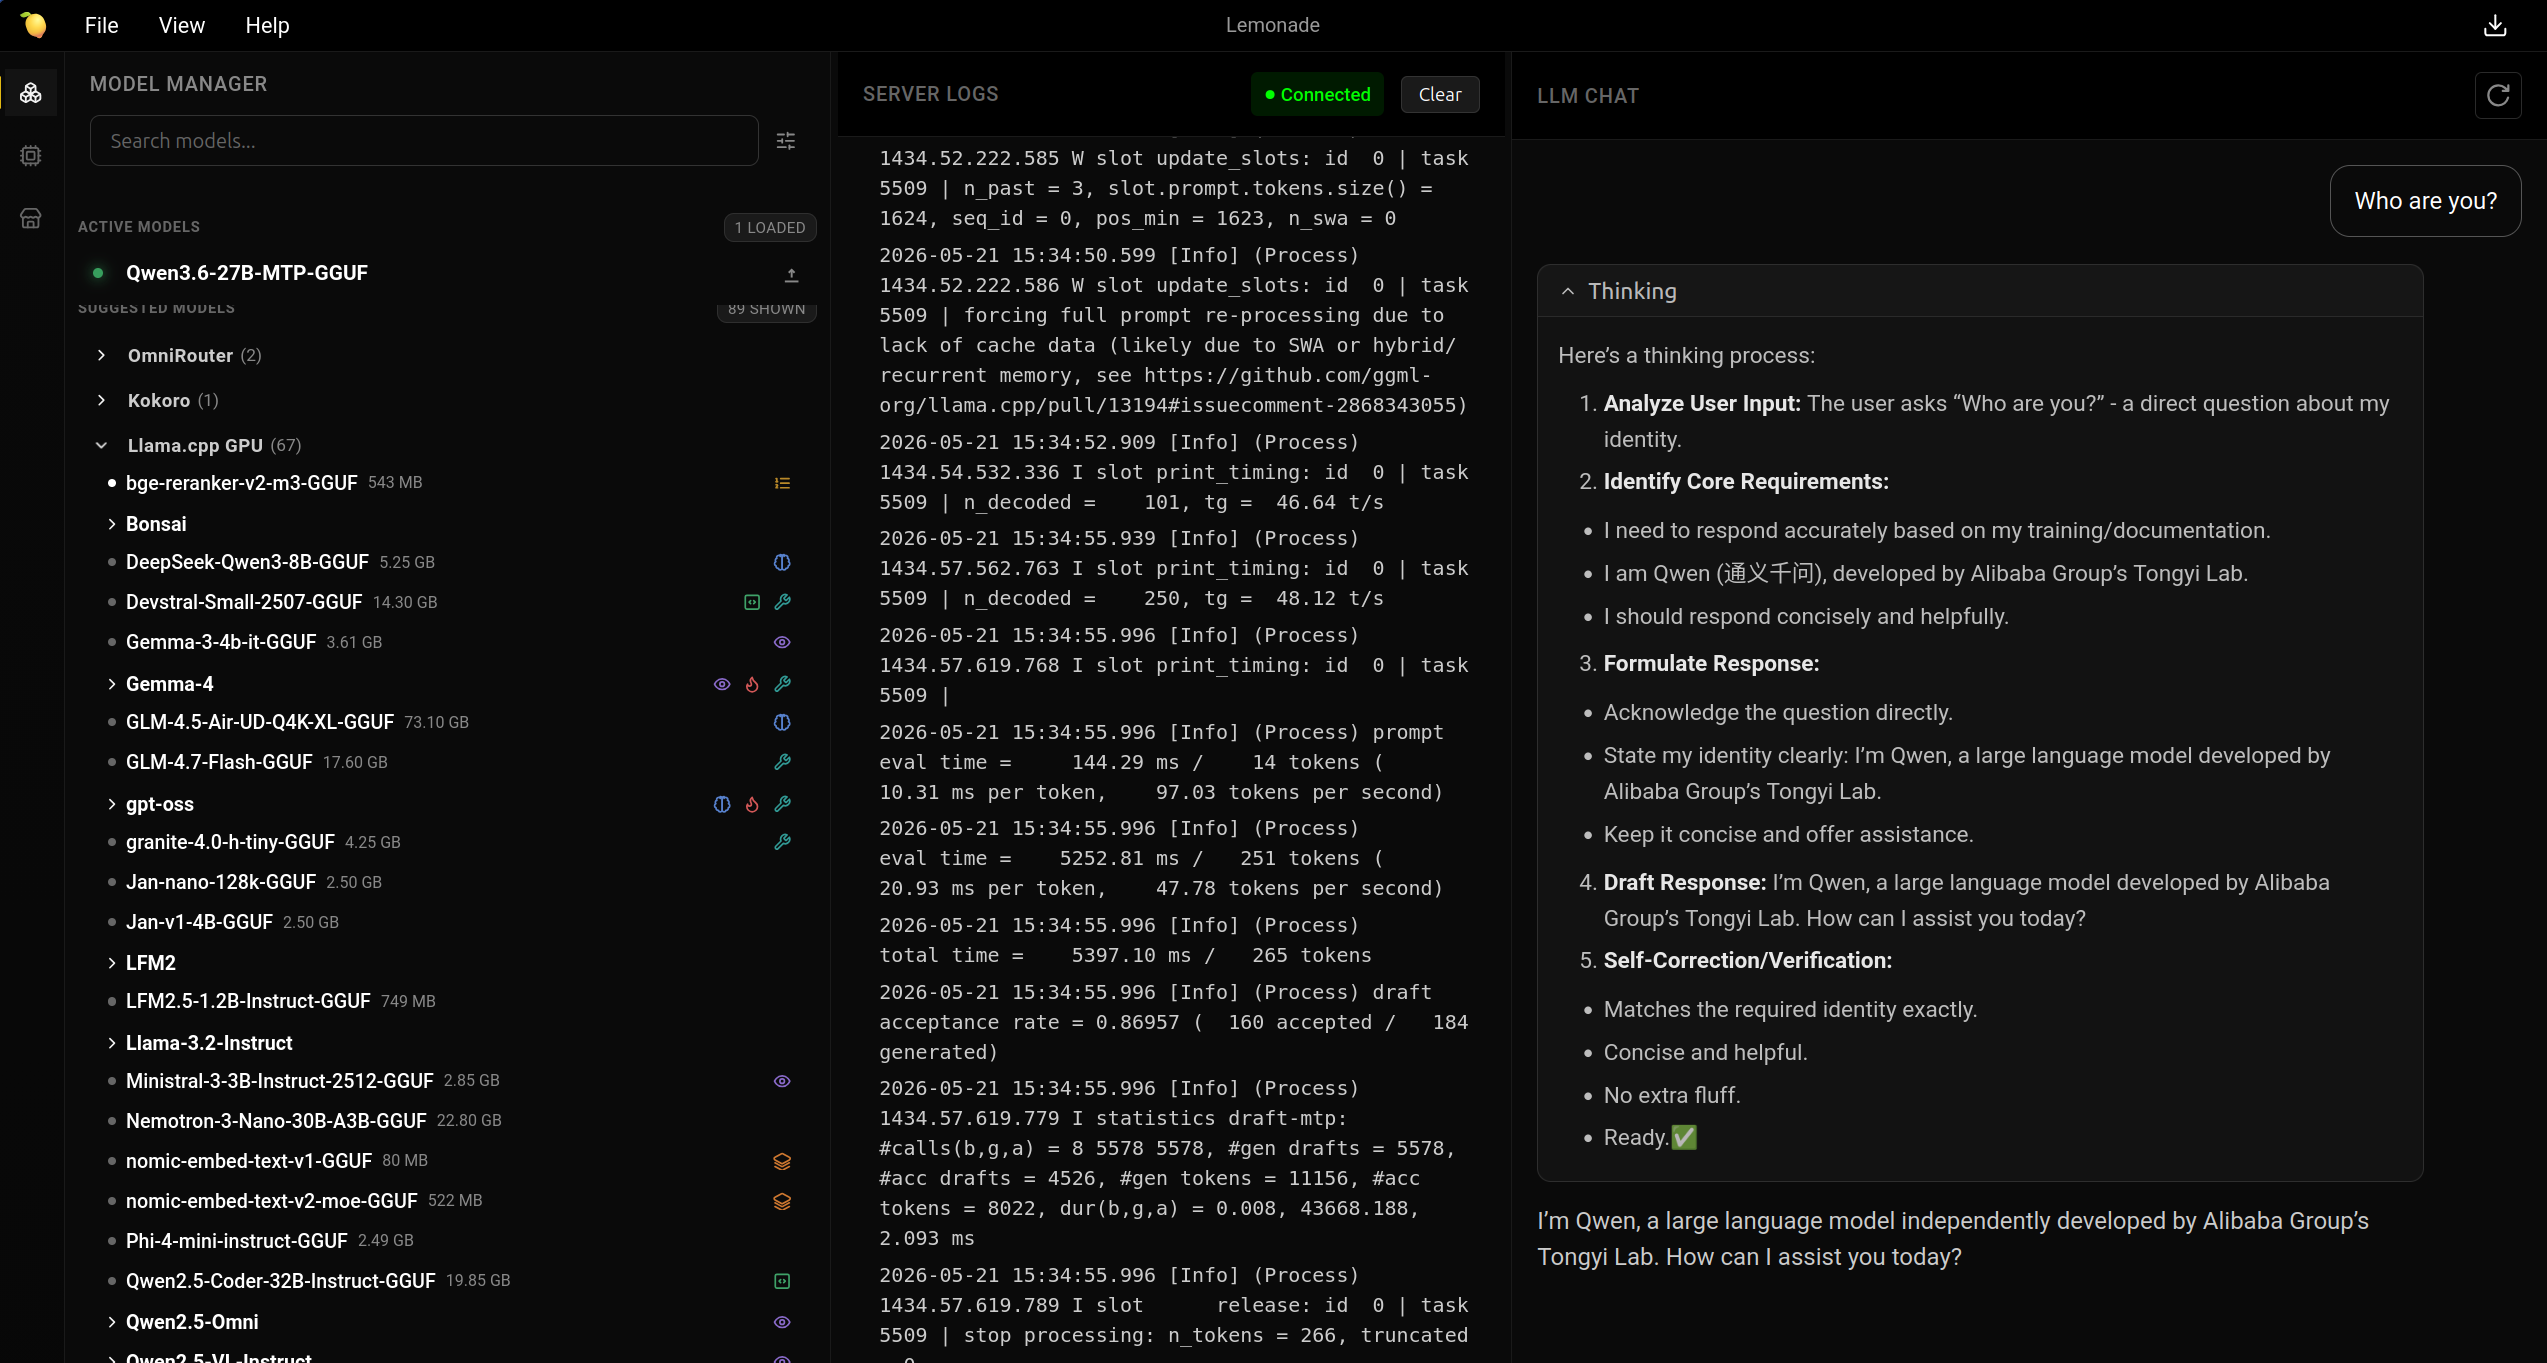Click the refresh chat icon in LLM Chat
Viewport: 2547px width, 1363px height.
pos(2498,95)
